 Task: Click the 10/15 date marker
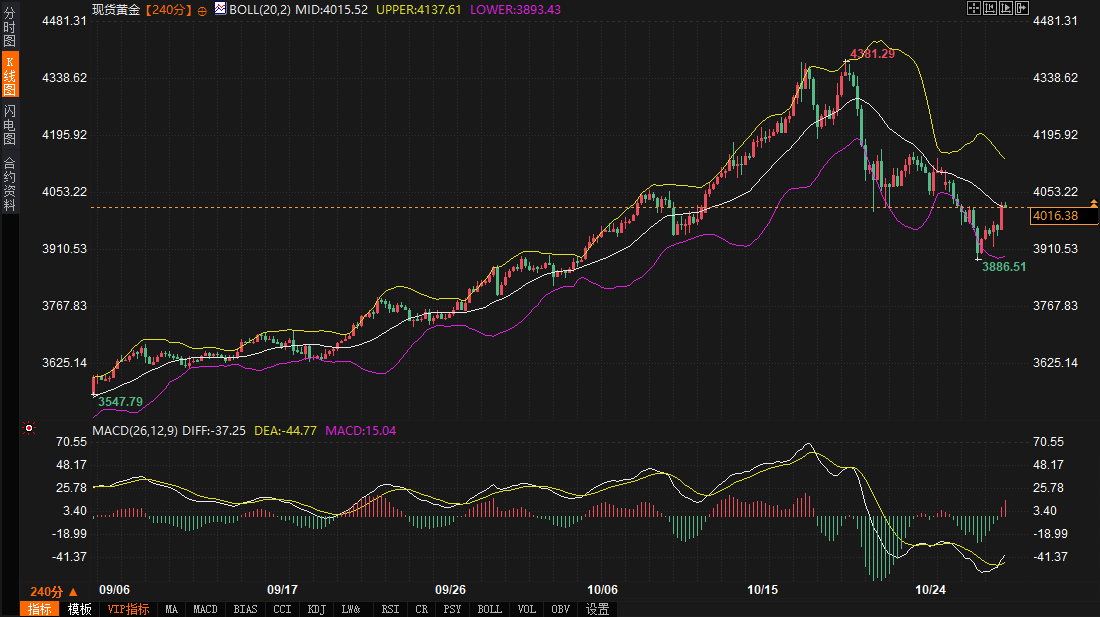point(763,590)
